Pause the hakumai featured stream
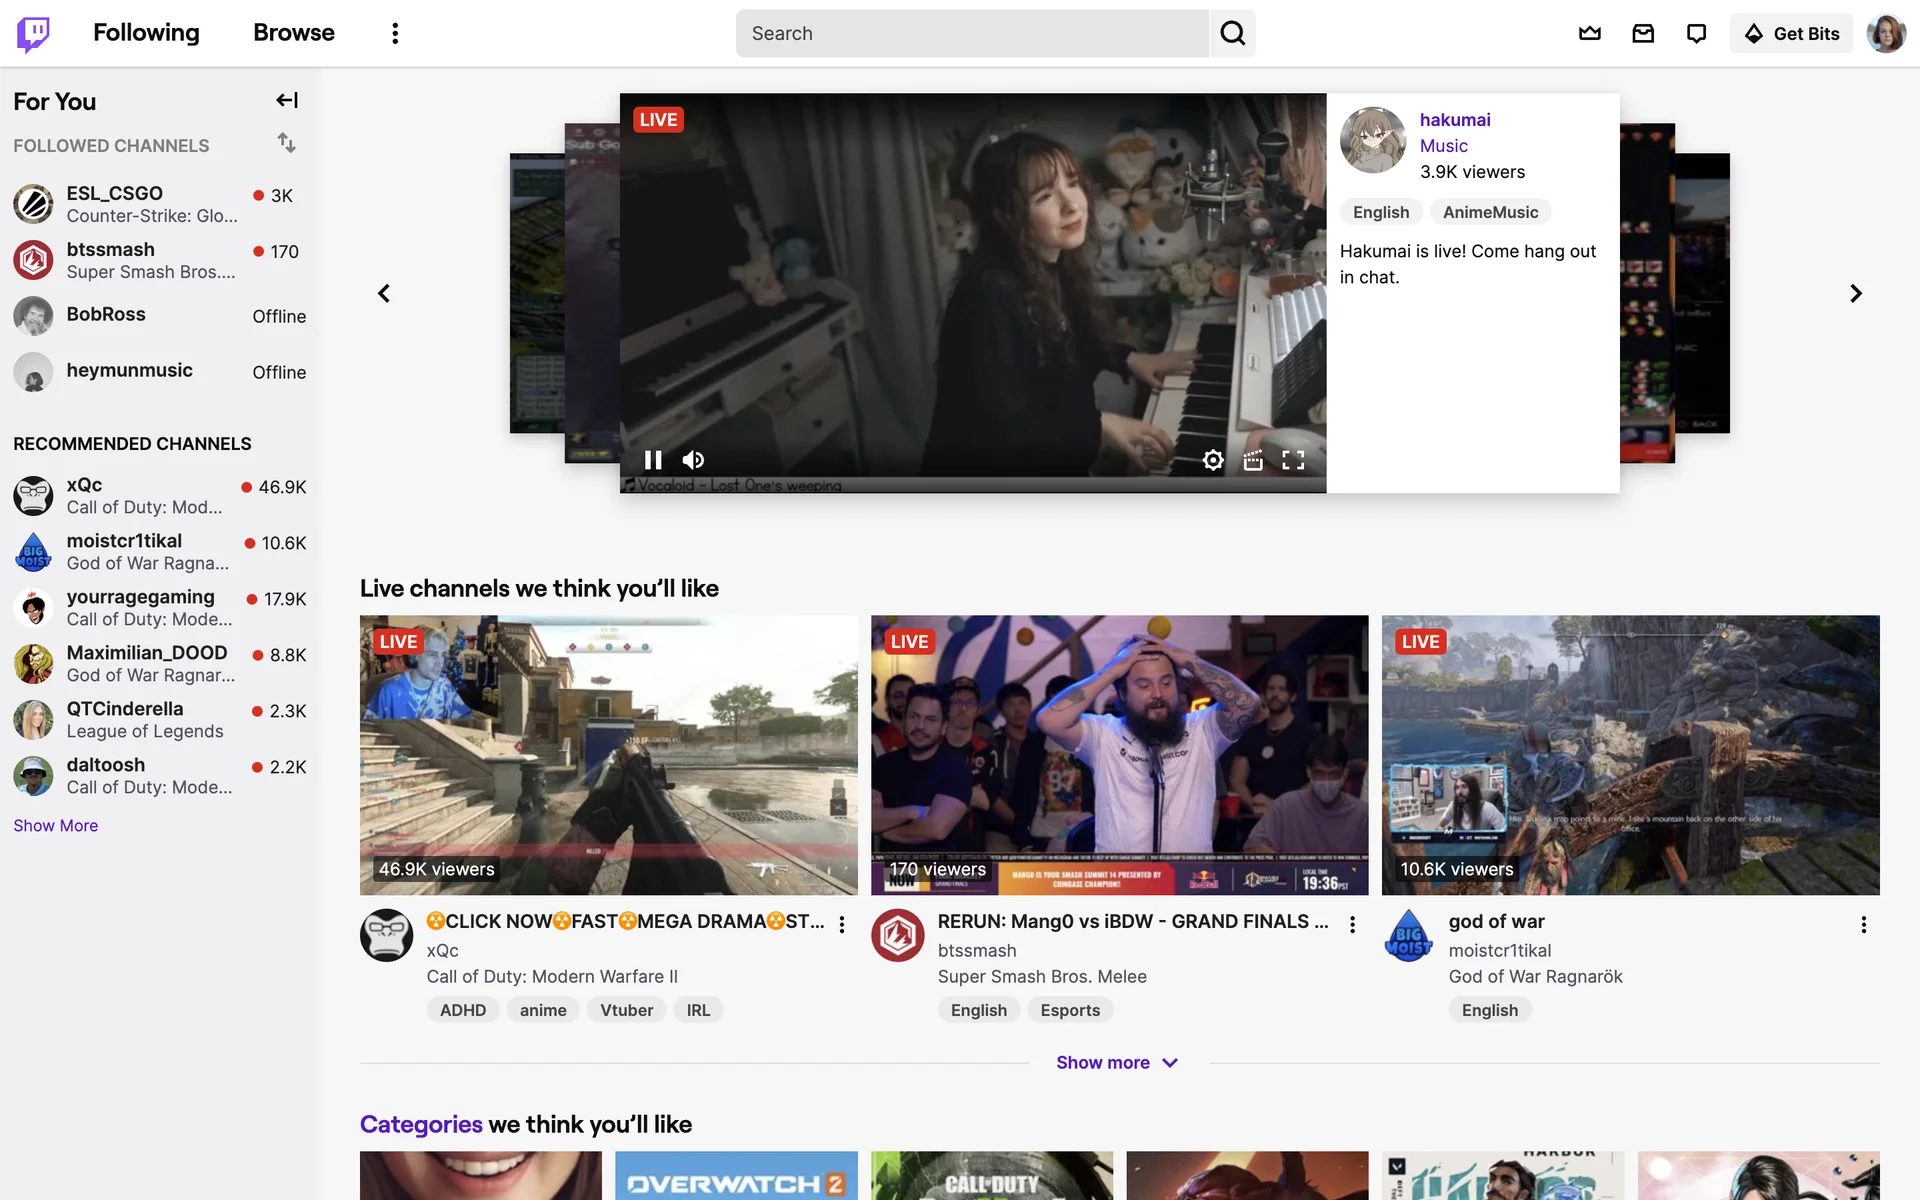Screen dimensions: 1920x1200 (653, 460)
